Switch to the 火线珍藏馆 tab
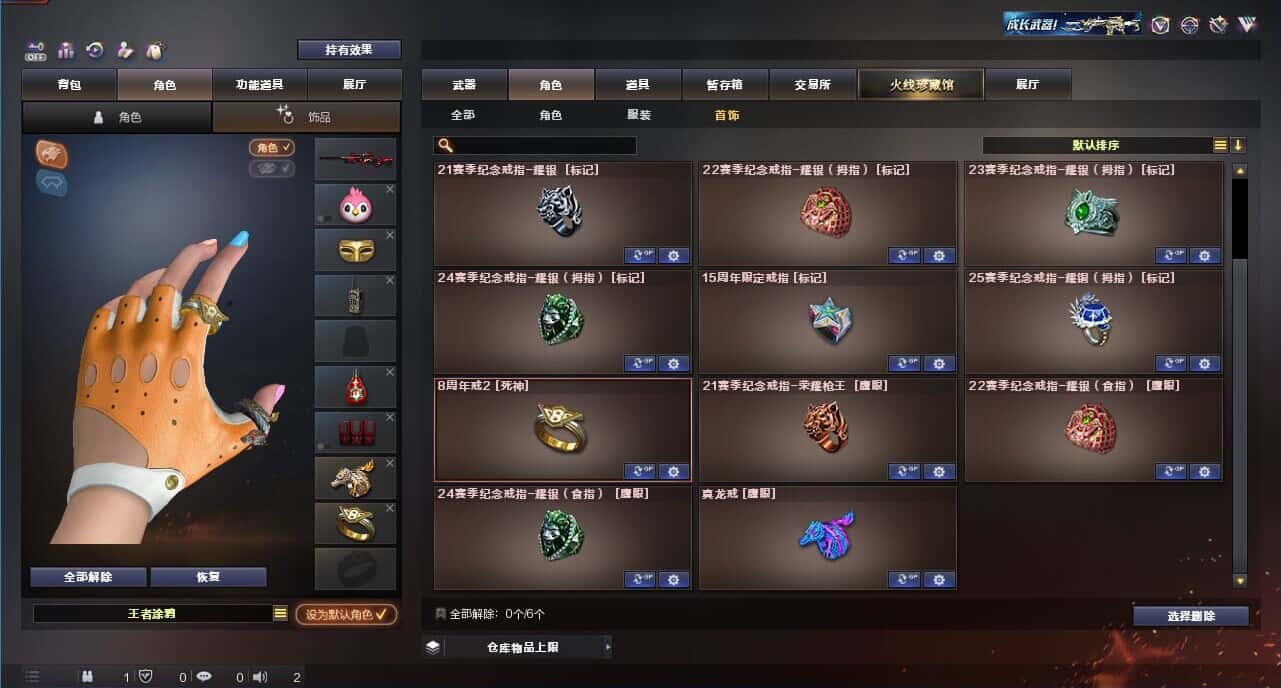Image resolution: width=1281 pixels, height=688 pixels. point(921,85)
